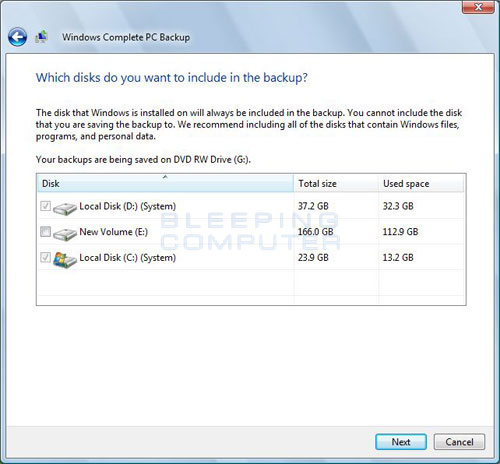Sort by the Disk column header
Image resolution: width=500 pixels, height=464 pixels.
165,183
